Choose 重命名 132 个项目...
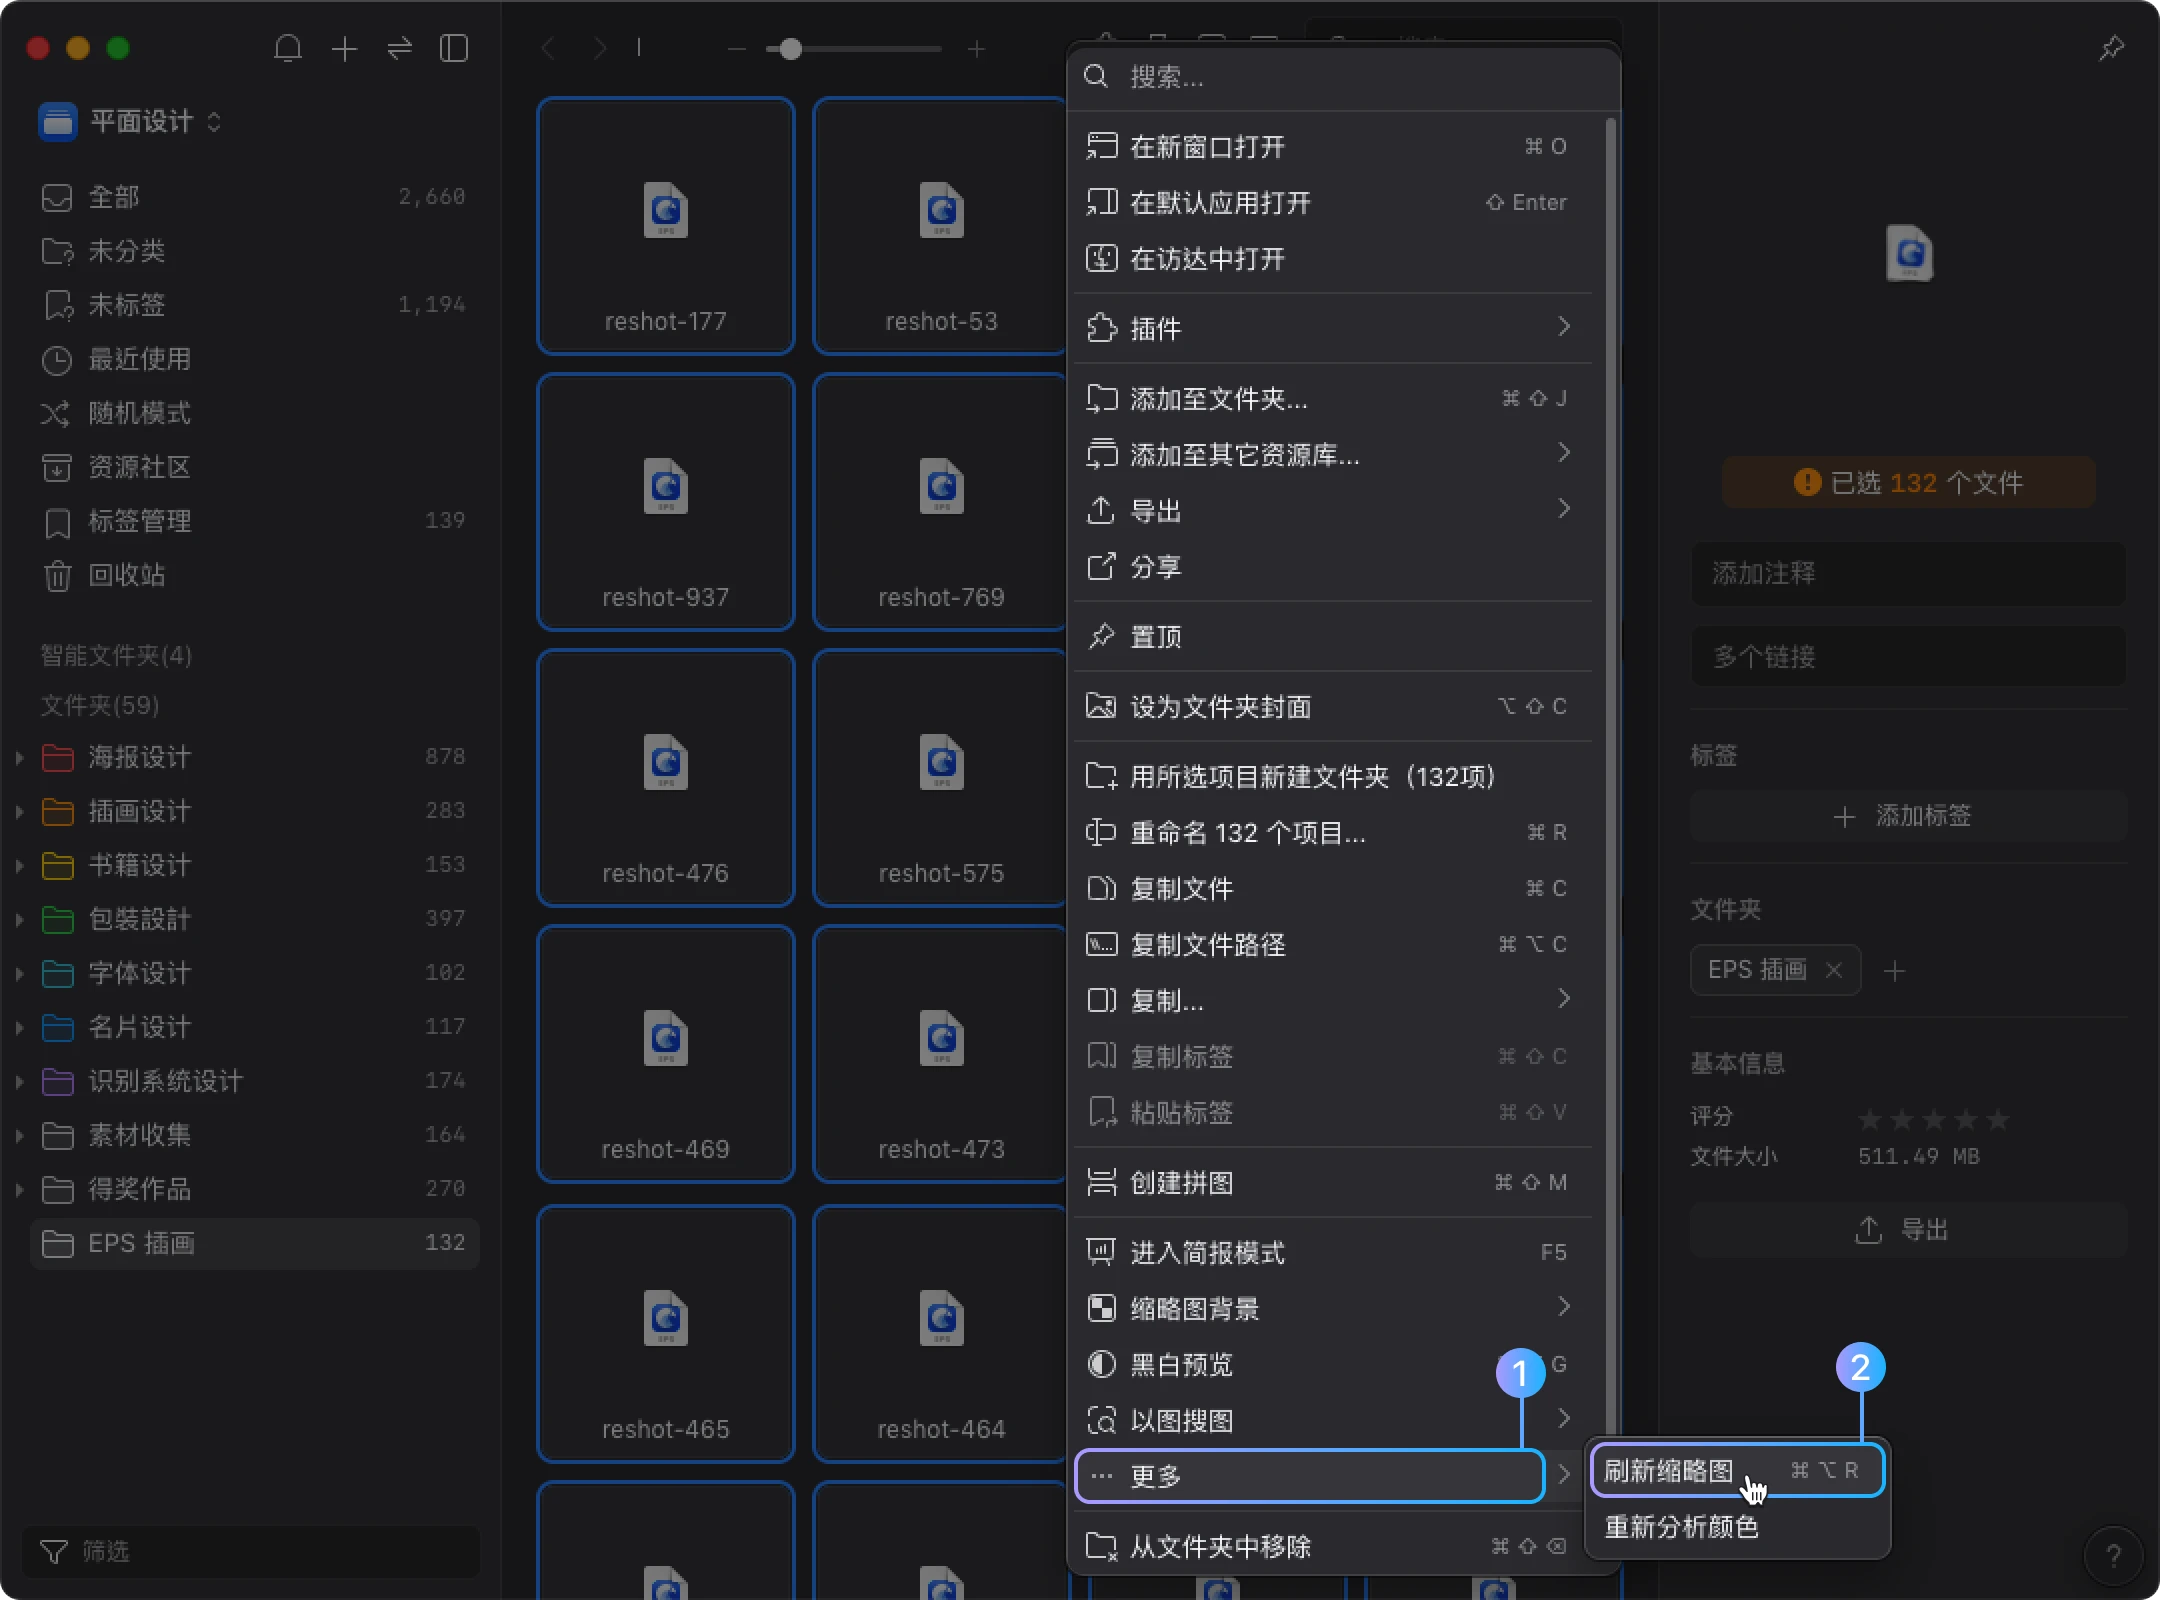 click(1333, 833)
